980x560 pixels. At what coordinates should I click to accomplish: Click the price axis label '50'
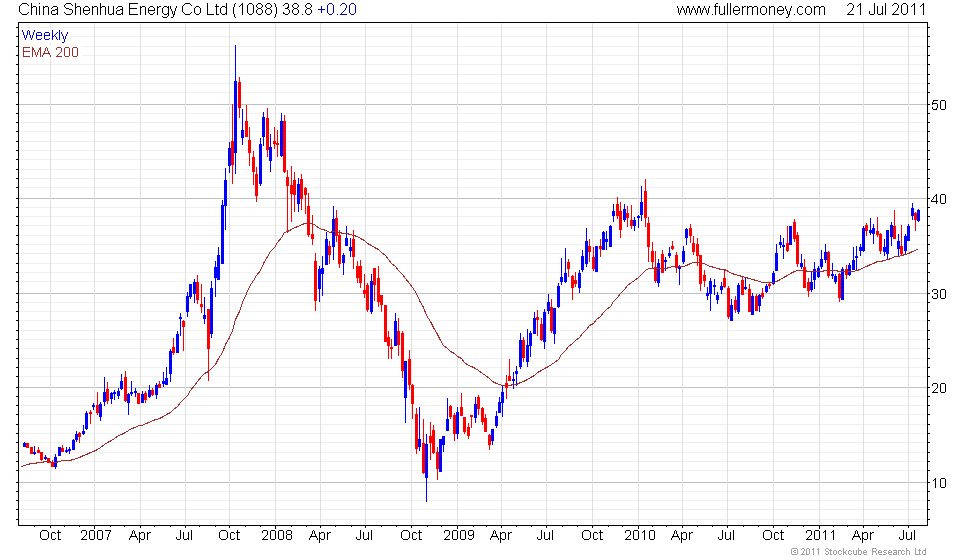tap(939, 105)
